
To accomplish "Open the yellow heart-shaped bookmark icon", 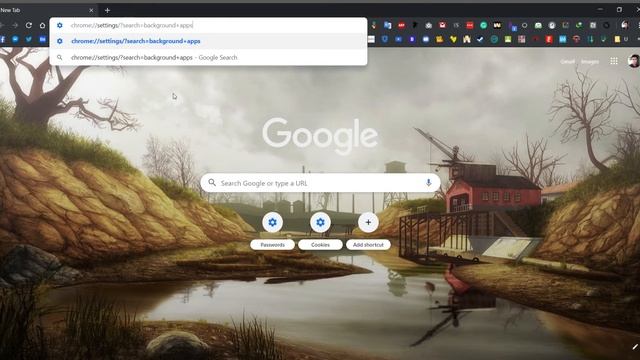I will 453,39.
